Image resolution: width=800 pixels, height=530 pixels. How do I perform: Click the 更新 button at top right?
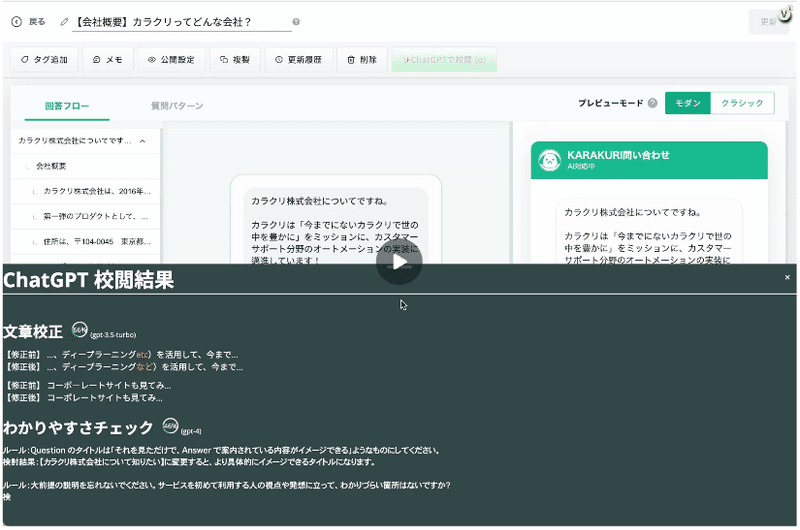click(x=768, y=22)
